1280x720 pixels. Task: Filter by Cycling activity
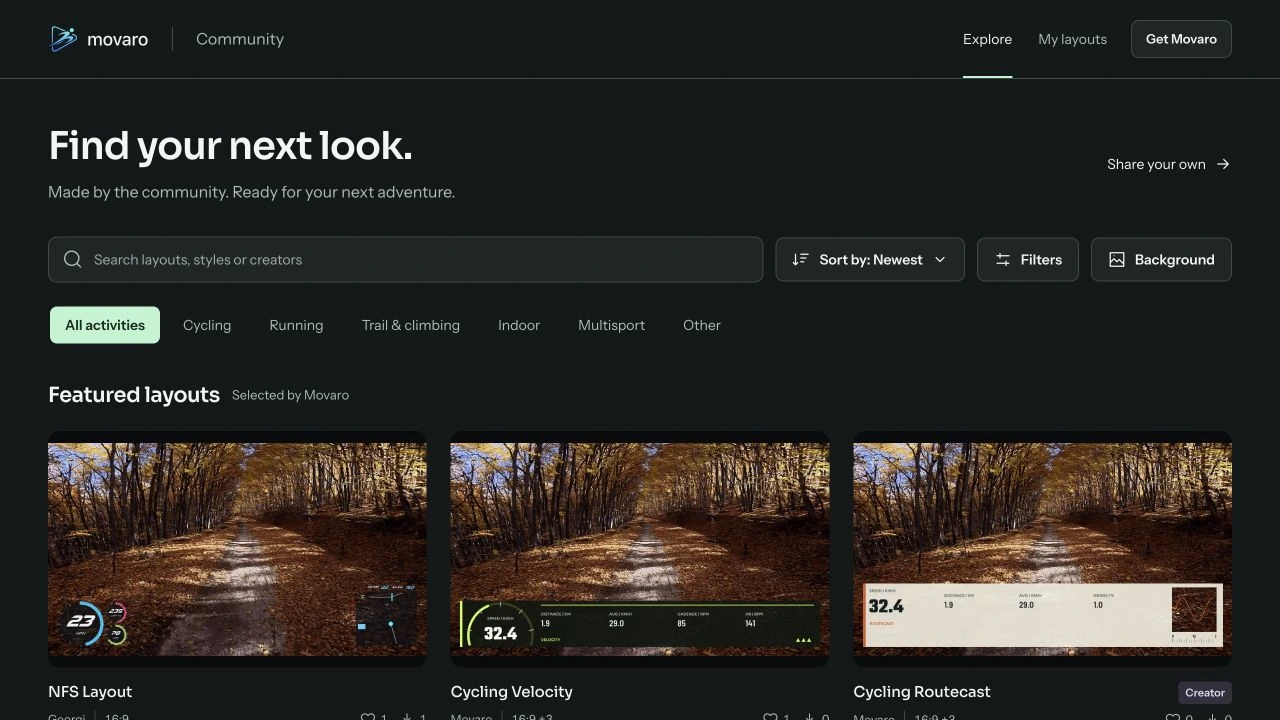tap(207, 325)
